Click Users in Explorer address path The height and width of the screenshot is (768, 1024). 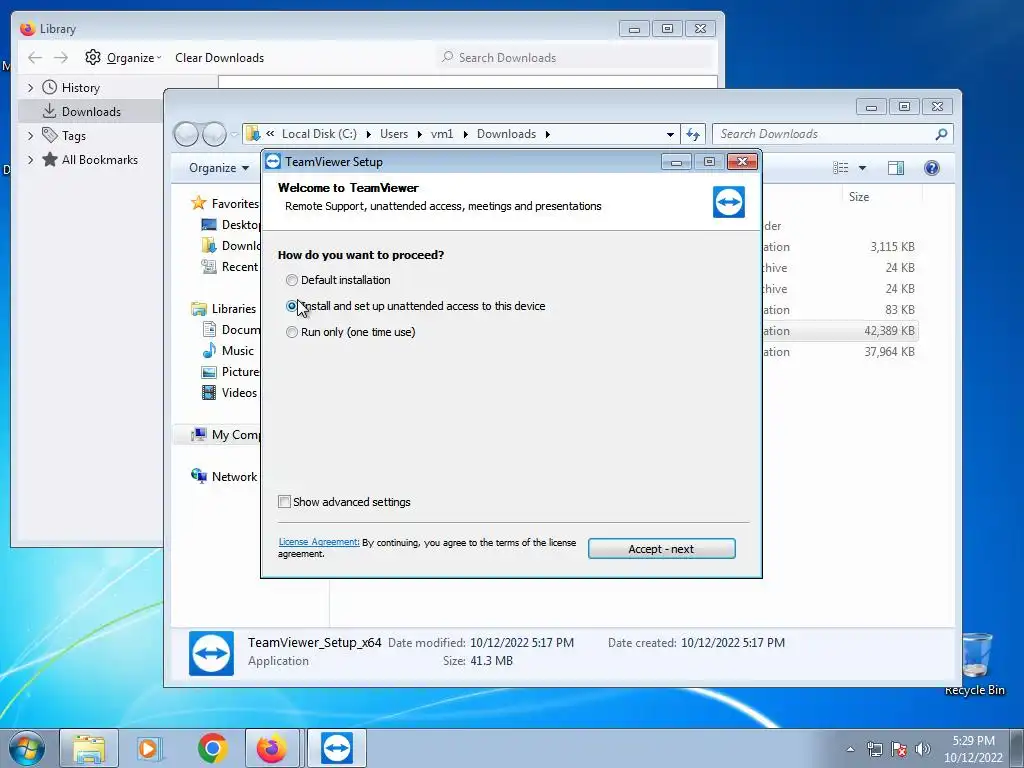394,134
